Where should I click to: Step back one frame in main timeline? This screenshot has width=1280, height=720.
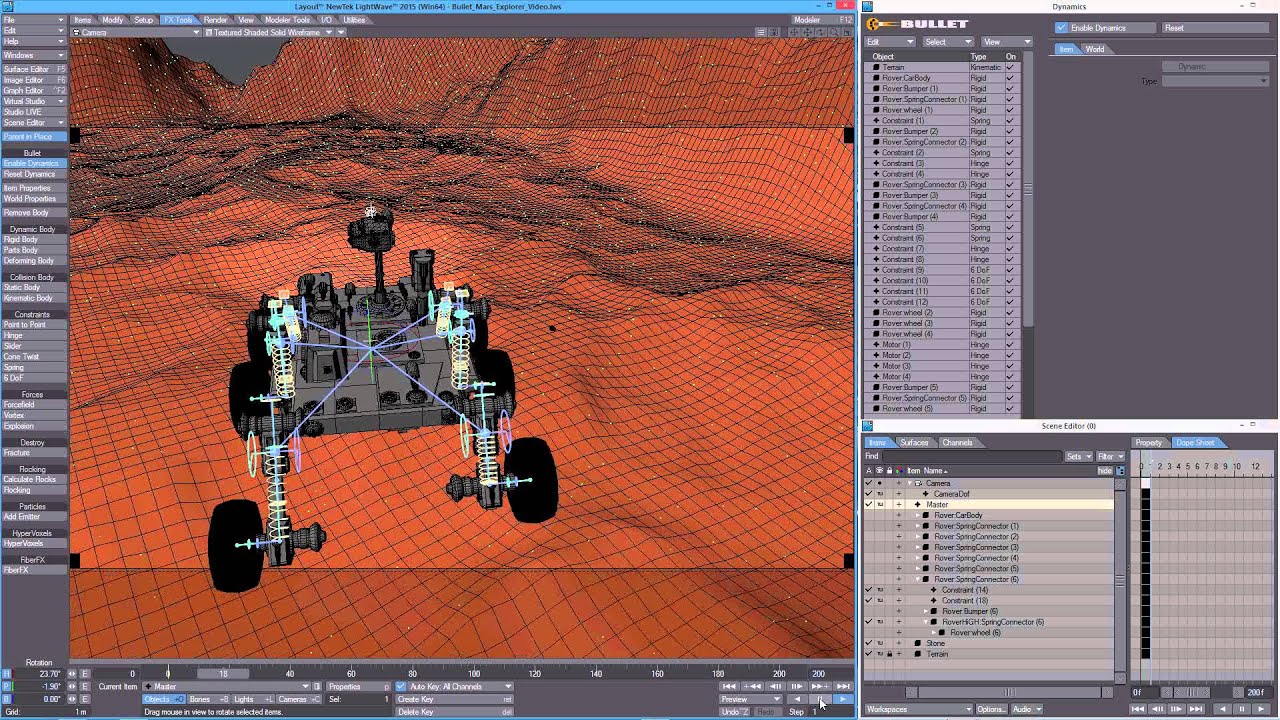tap(776, 686)
